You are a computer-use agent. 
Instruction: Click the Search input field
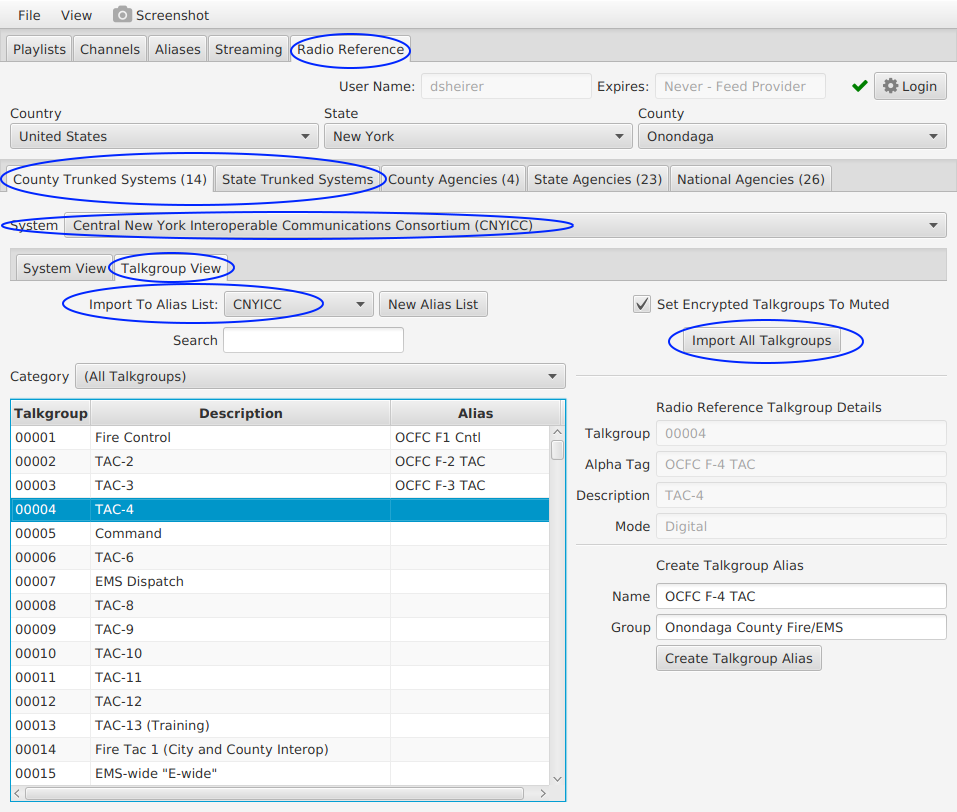[x=313, y=340]
